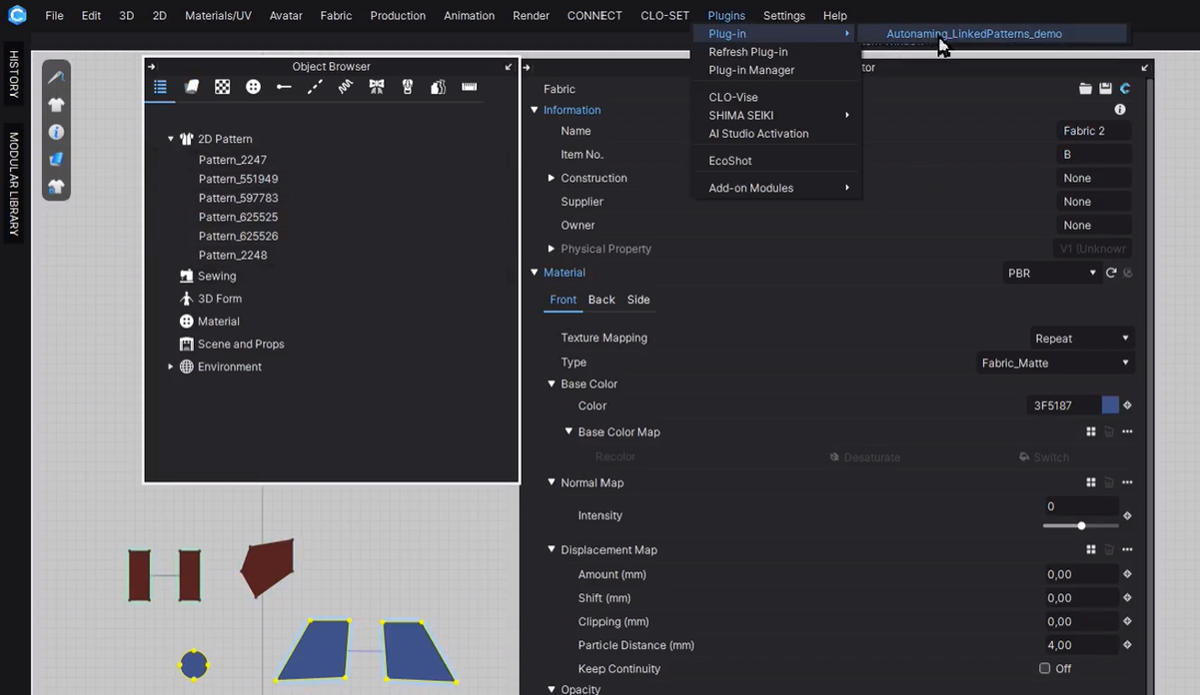Viewport: 1200px width, 695px height.
Task: Select the Scene list tab in Object Browser
Action: pos(160,87)
